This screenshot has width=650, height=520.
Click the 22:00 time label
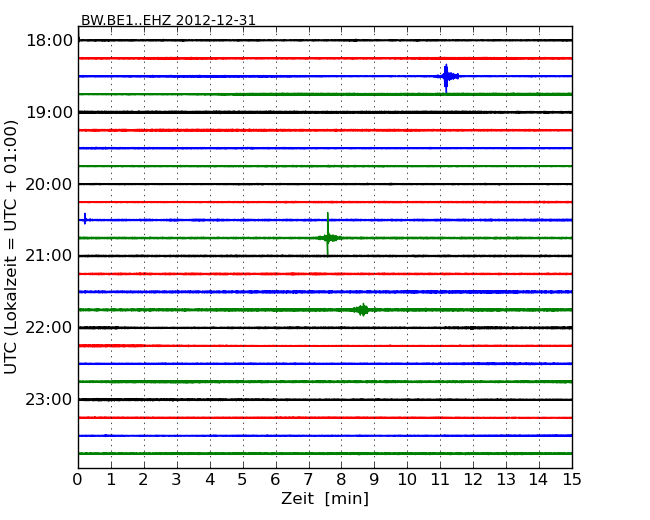click(49, 328)
